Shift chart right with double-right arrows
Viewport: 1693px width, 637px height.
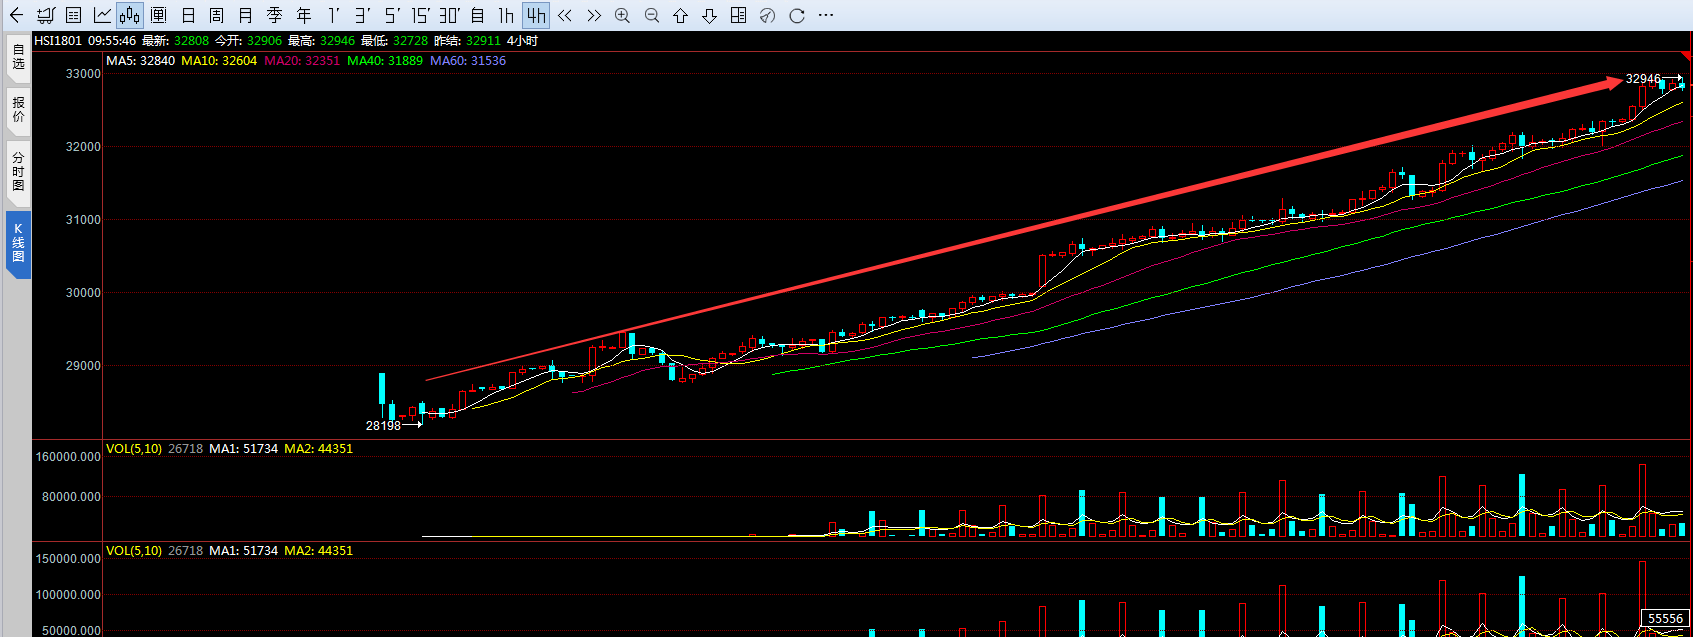(594, 15)
